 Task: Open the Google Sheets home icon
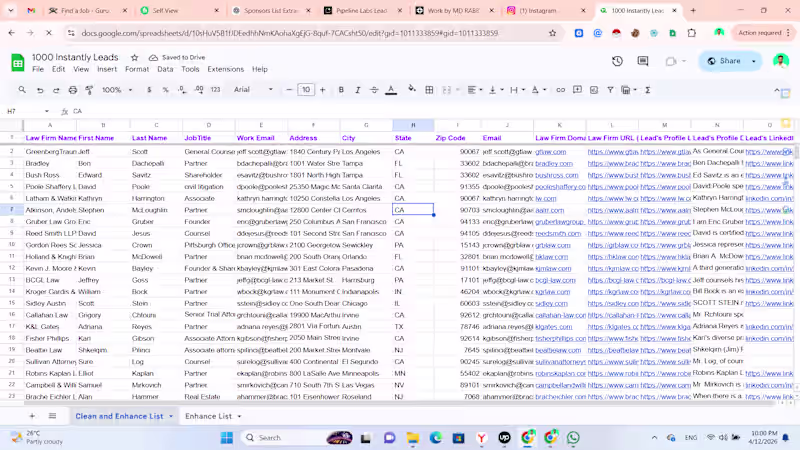tap(18, 62)
